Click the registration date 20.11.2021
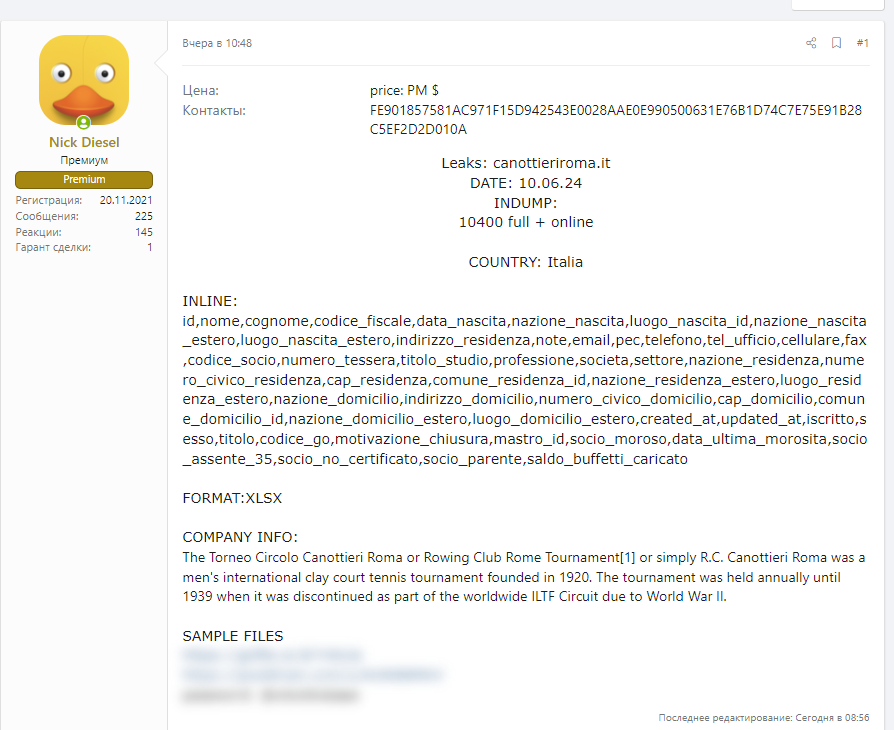Image resolution: width=894 pixels, height=730 pixels. point(126,200)
